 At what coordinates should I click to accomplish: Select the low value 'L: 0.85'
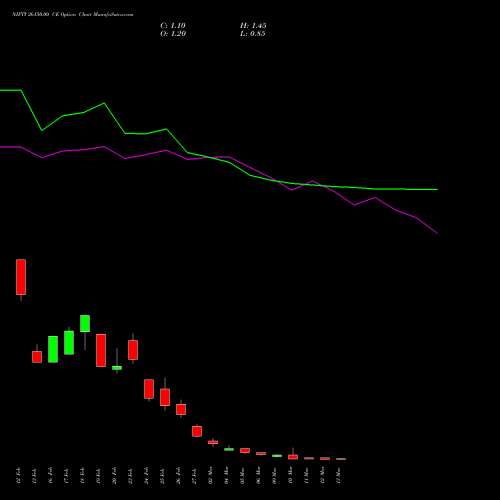point(253,34)
